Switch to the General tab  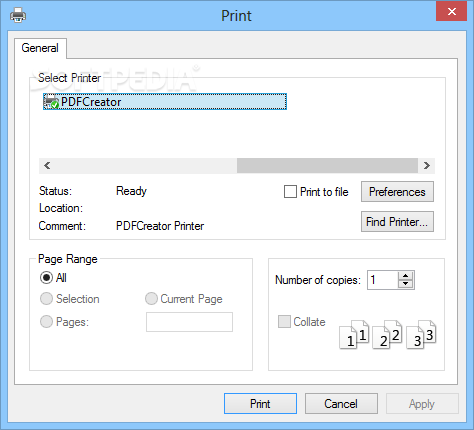(x=40, y=48)
